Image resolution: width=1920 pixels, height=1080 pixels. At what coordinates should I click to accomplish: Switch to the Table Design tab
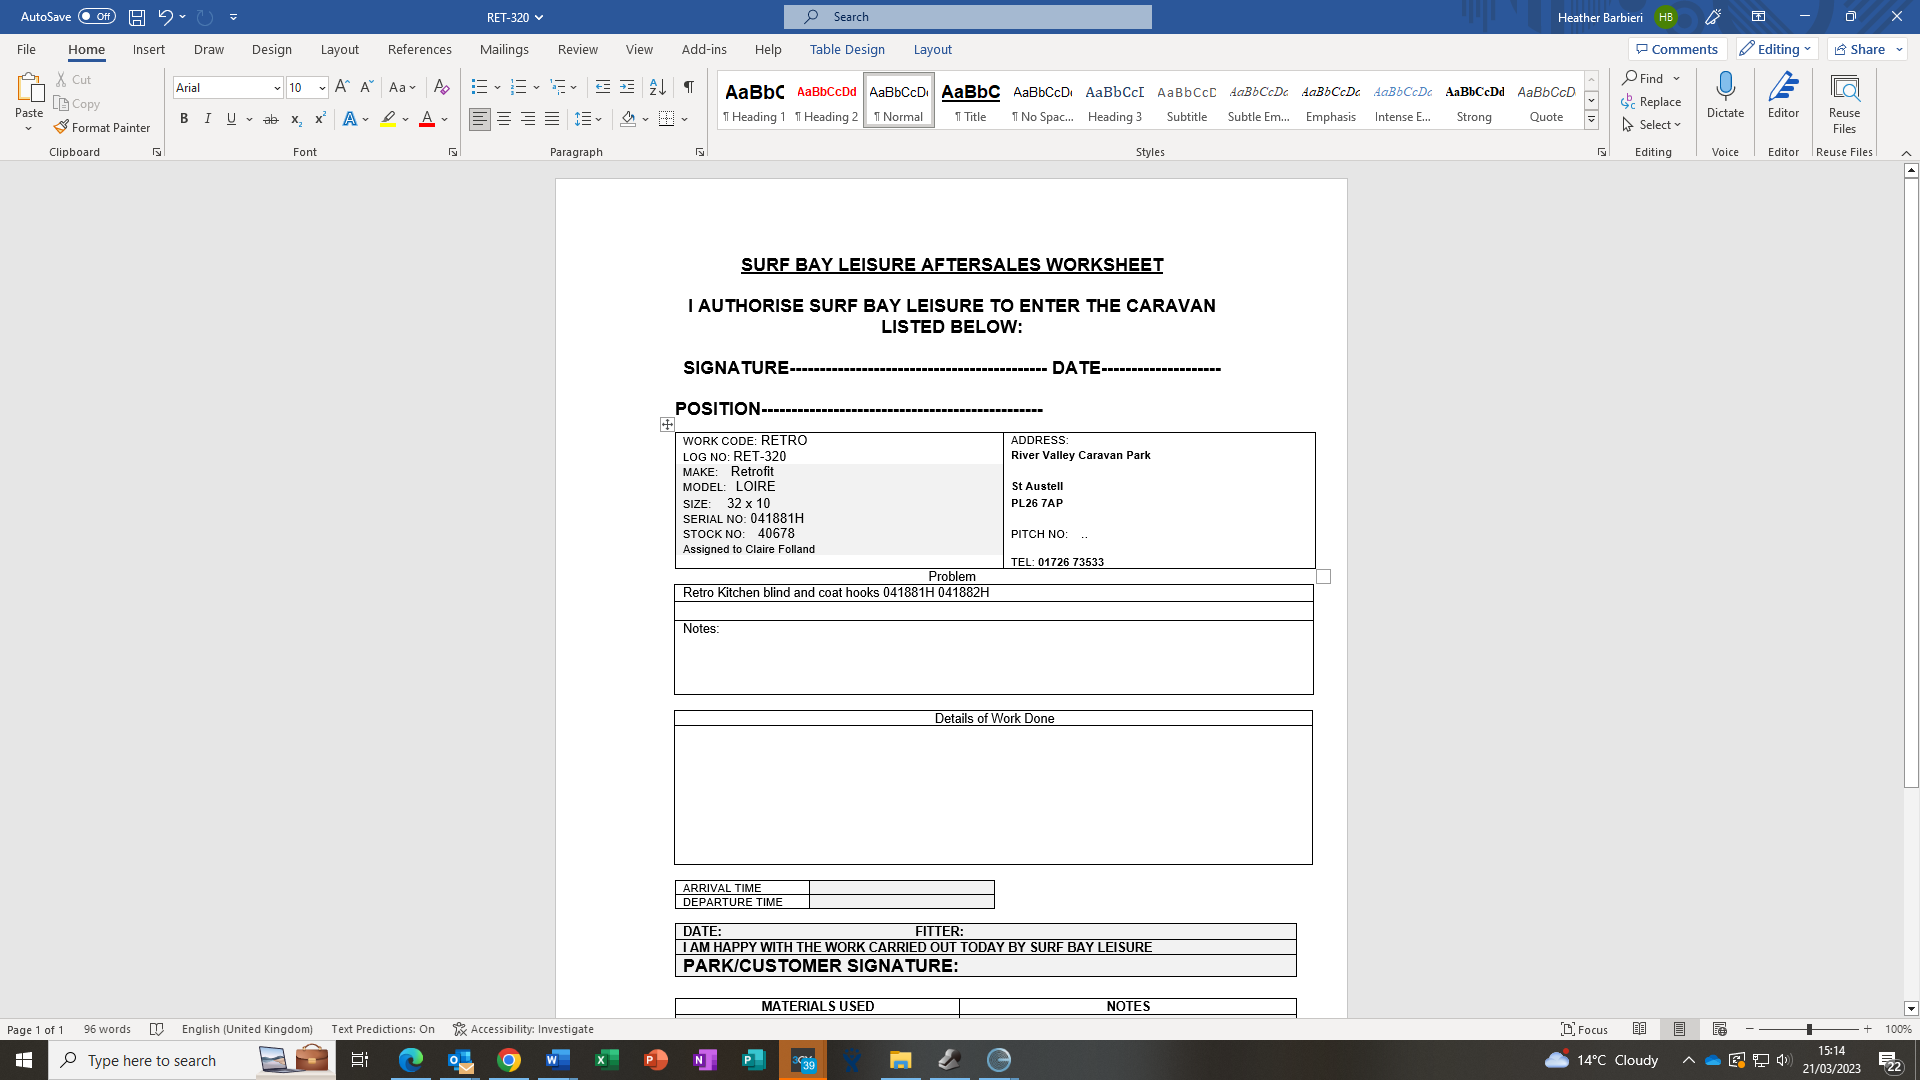click(847, 49)
